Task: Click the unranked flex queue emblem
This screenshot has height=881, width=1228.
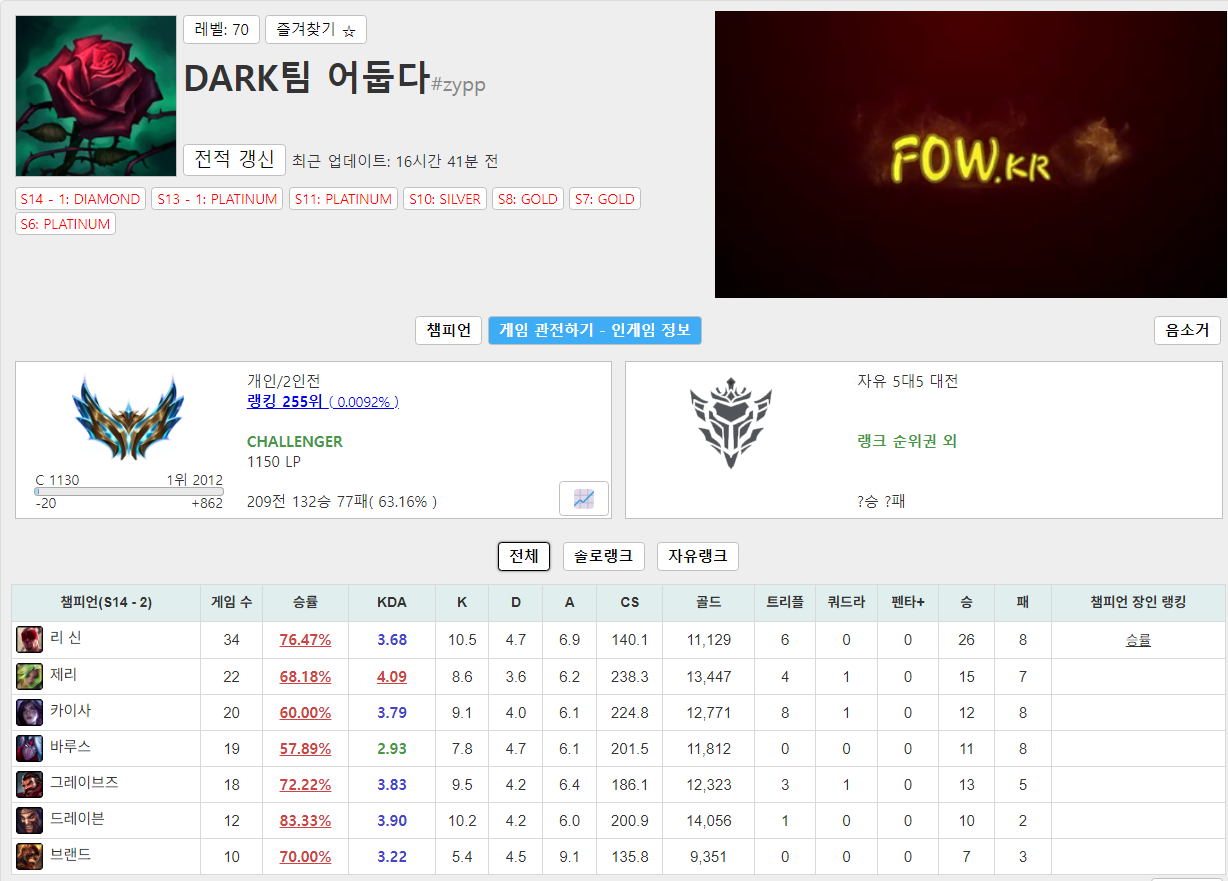Action: [x=731, y=423]
